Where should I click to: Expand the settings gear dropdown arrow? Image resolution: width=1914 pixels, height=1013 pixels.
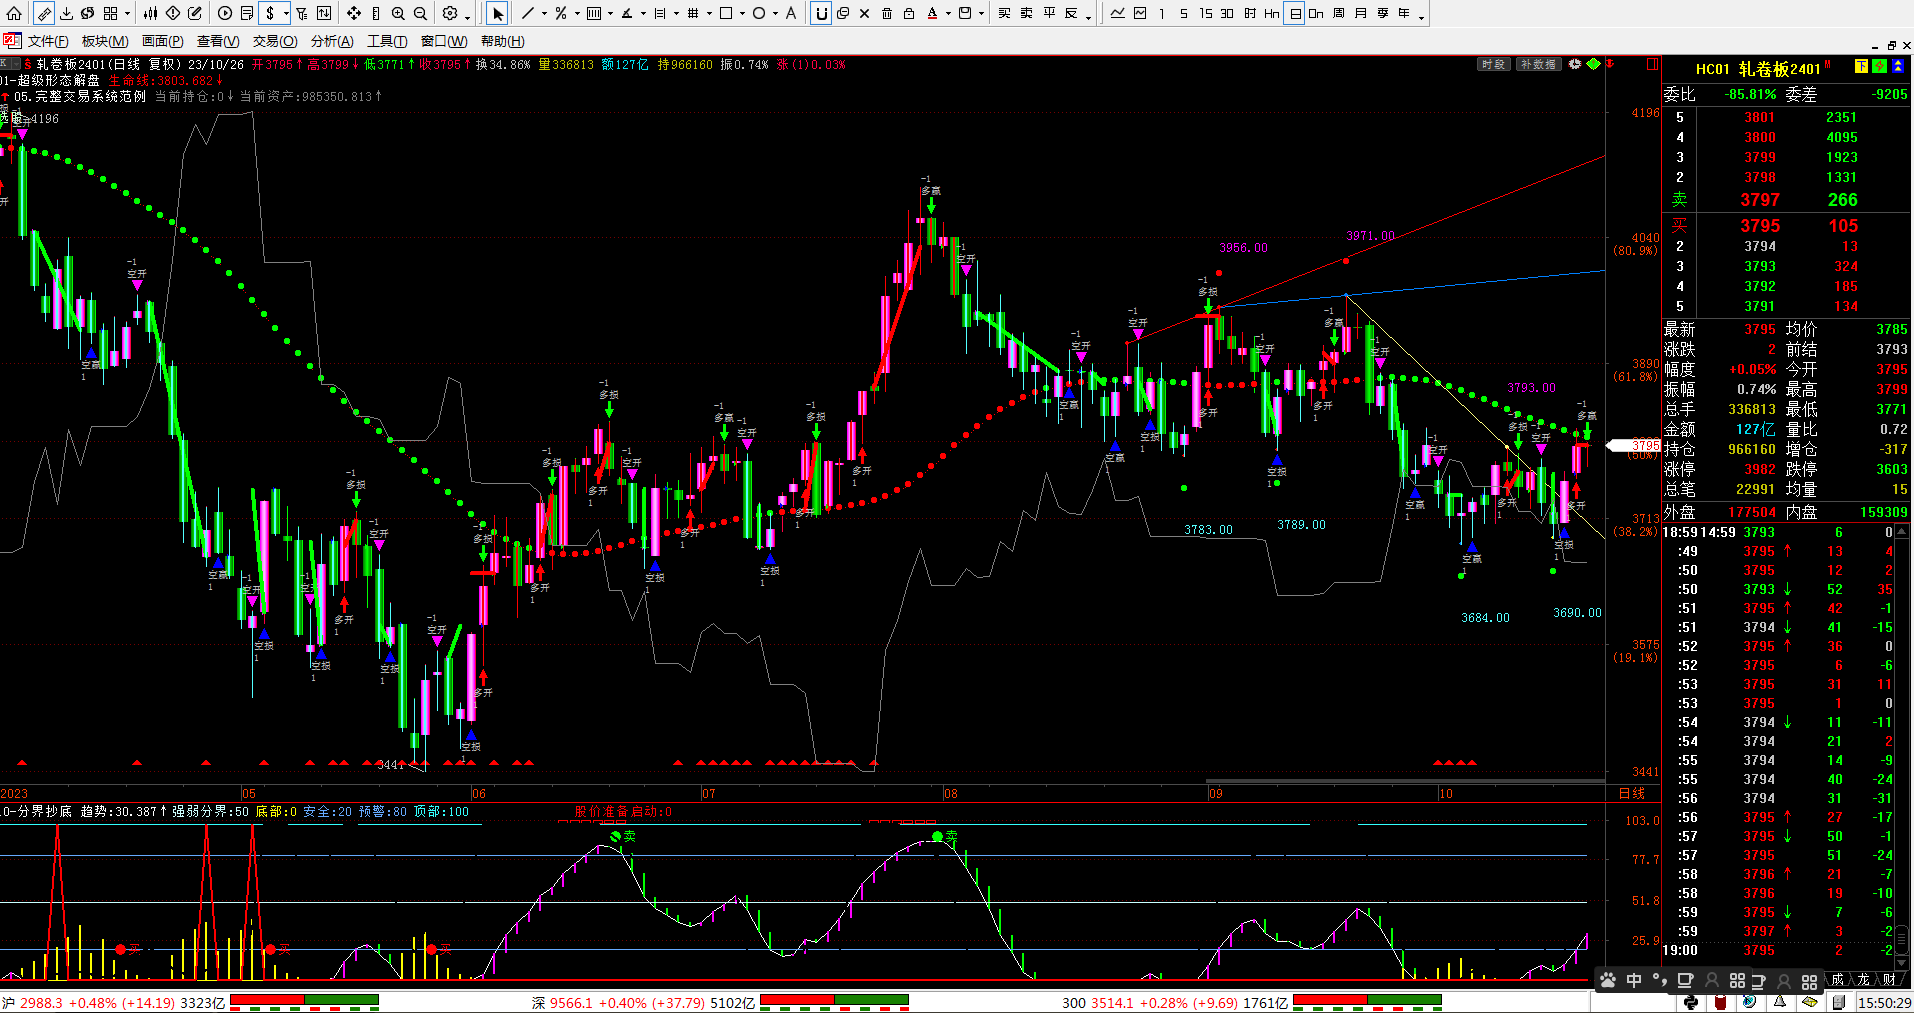tap(466, 17)
